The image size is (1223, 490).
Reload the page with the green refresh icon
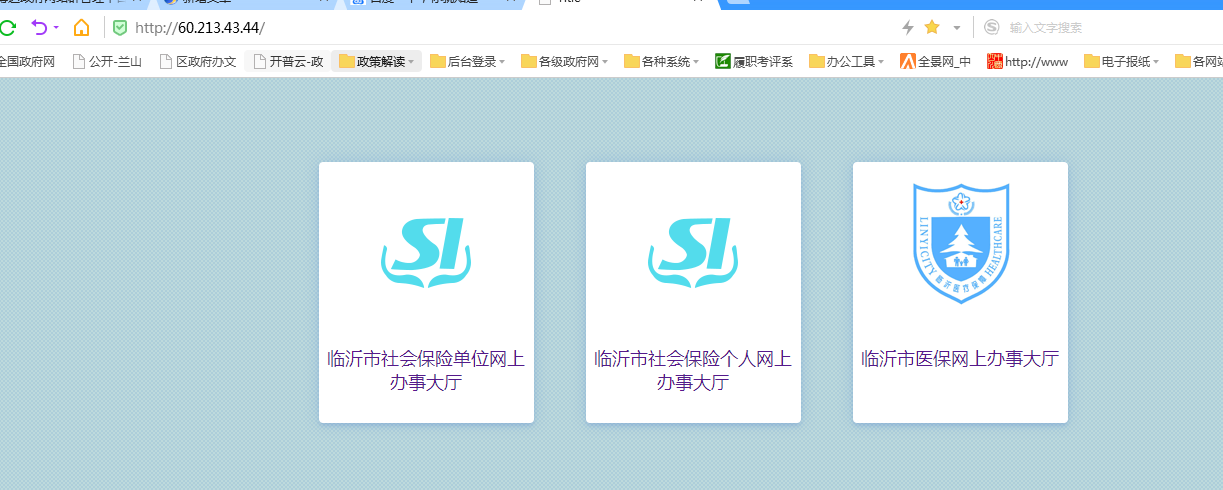click(7, 27)
